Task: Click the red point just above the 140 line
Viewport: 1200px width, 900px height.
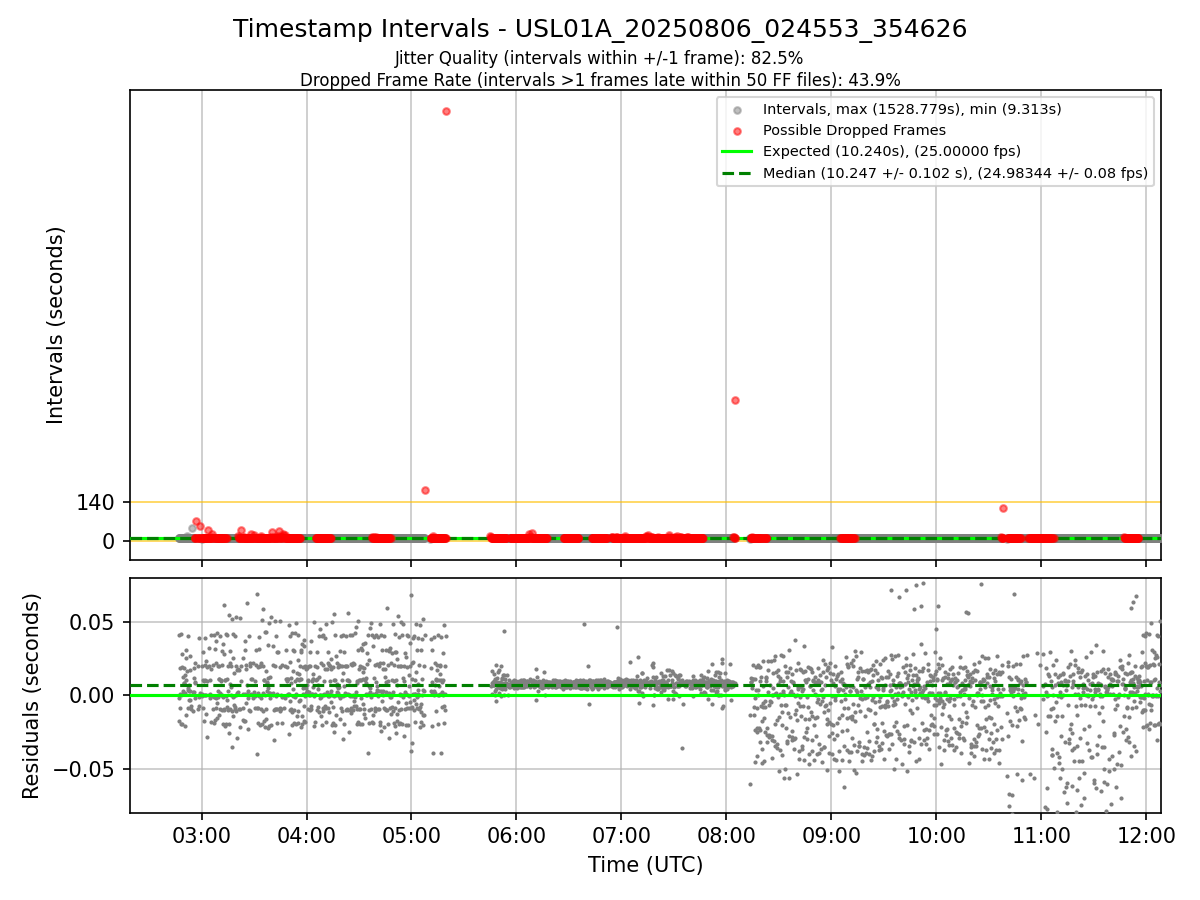Action: pos(425,490)
